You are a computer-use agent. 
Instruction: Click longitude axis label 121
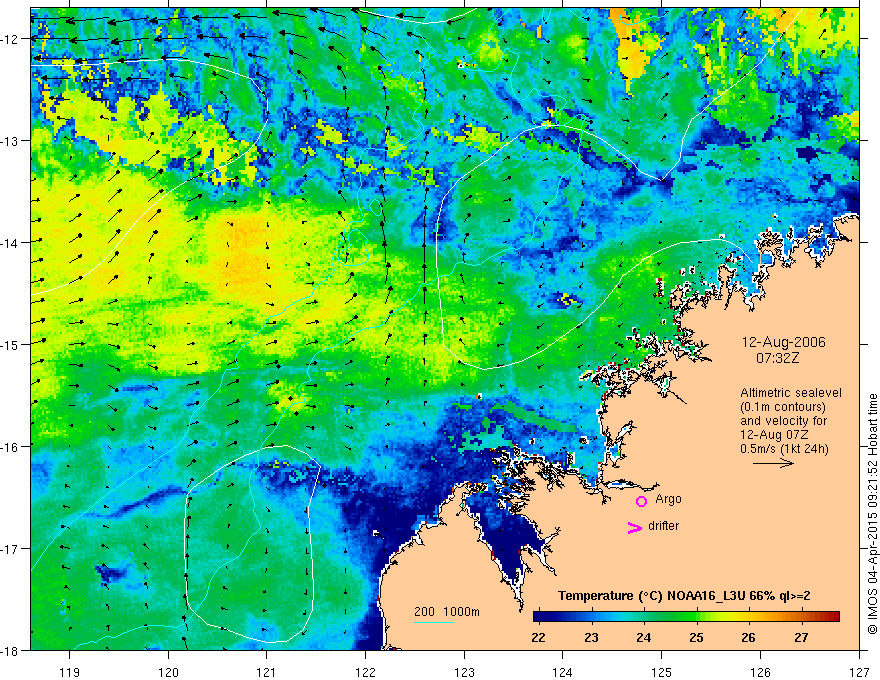coord(267,672)
